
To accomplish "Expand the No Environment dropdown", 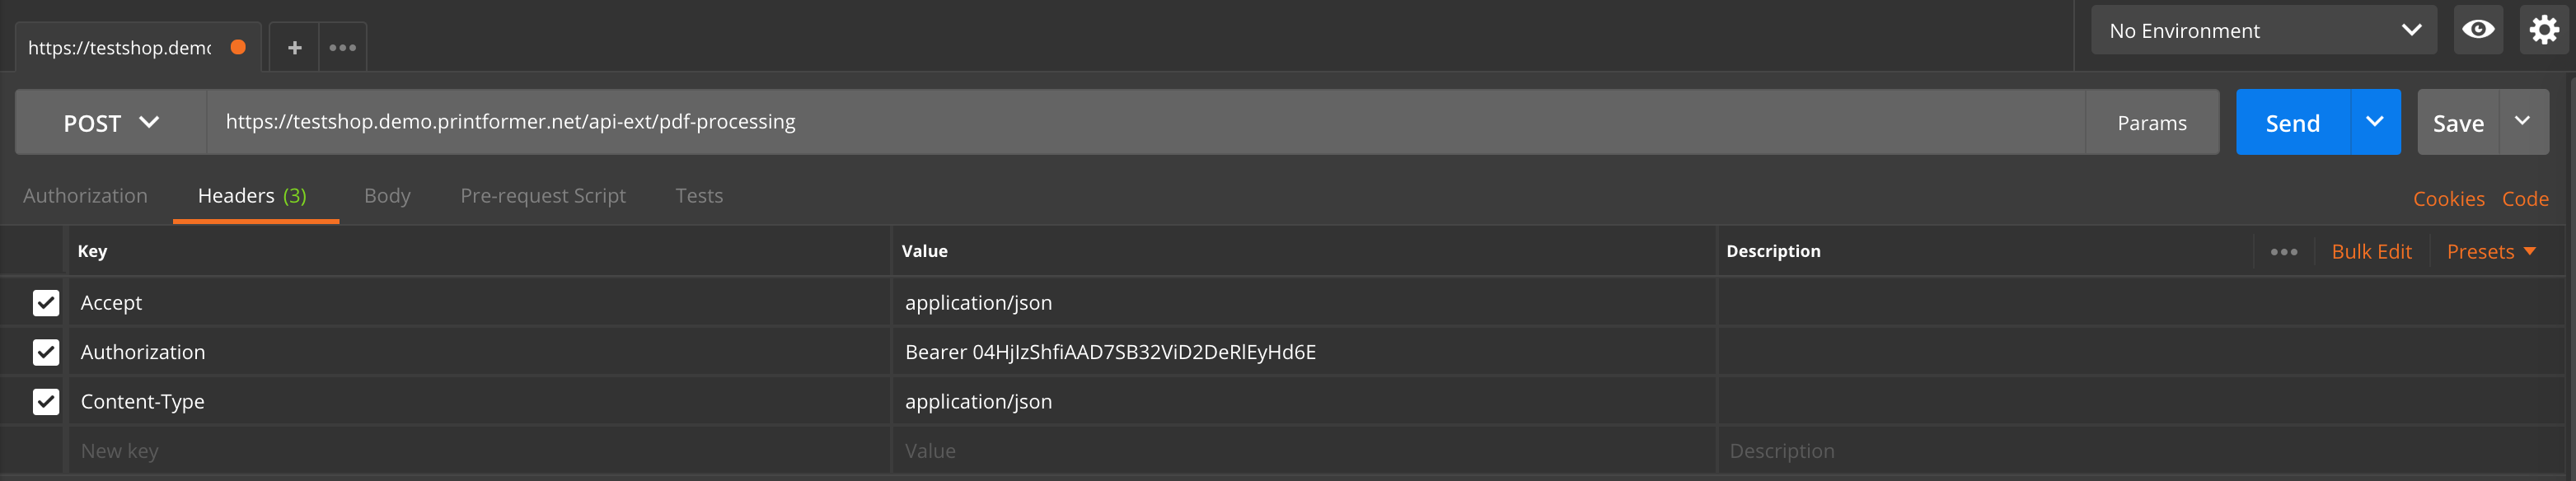I will coord(2263,31).
